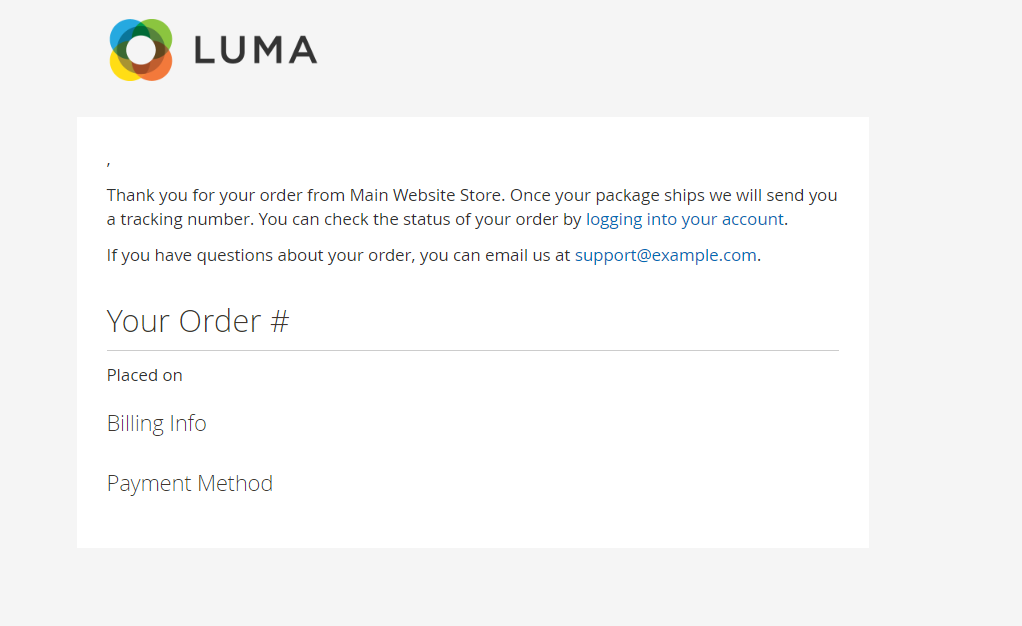Click the colorful Luma logo circle
Image resolution: width=1022 pixels, height=626 pixels.
pyautogui.click(x=141, y=50)
